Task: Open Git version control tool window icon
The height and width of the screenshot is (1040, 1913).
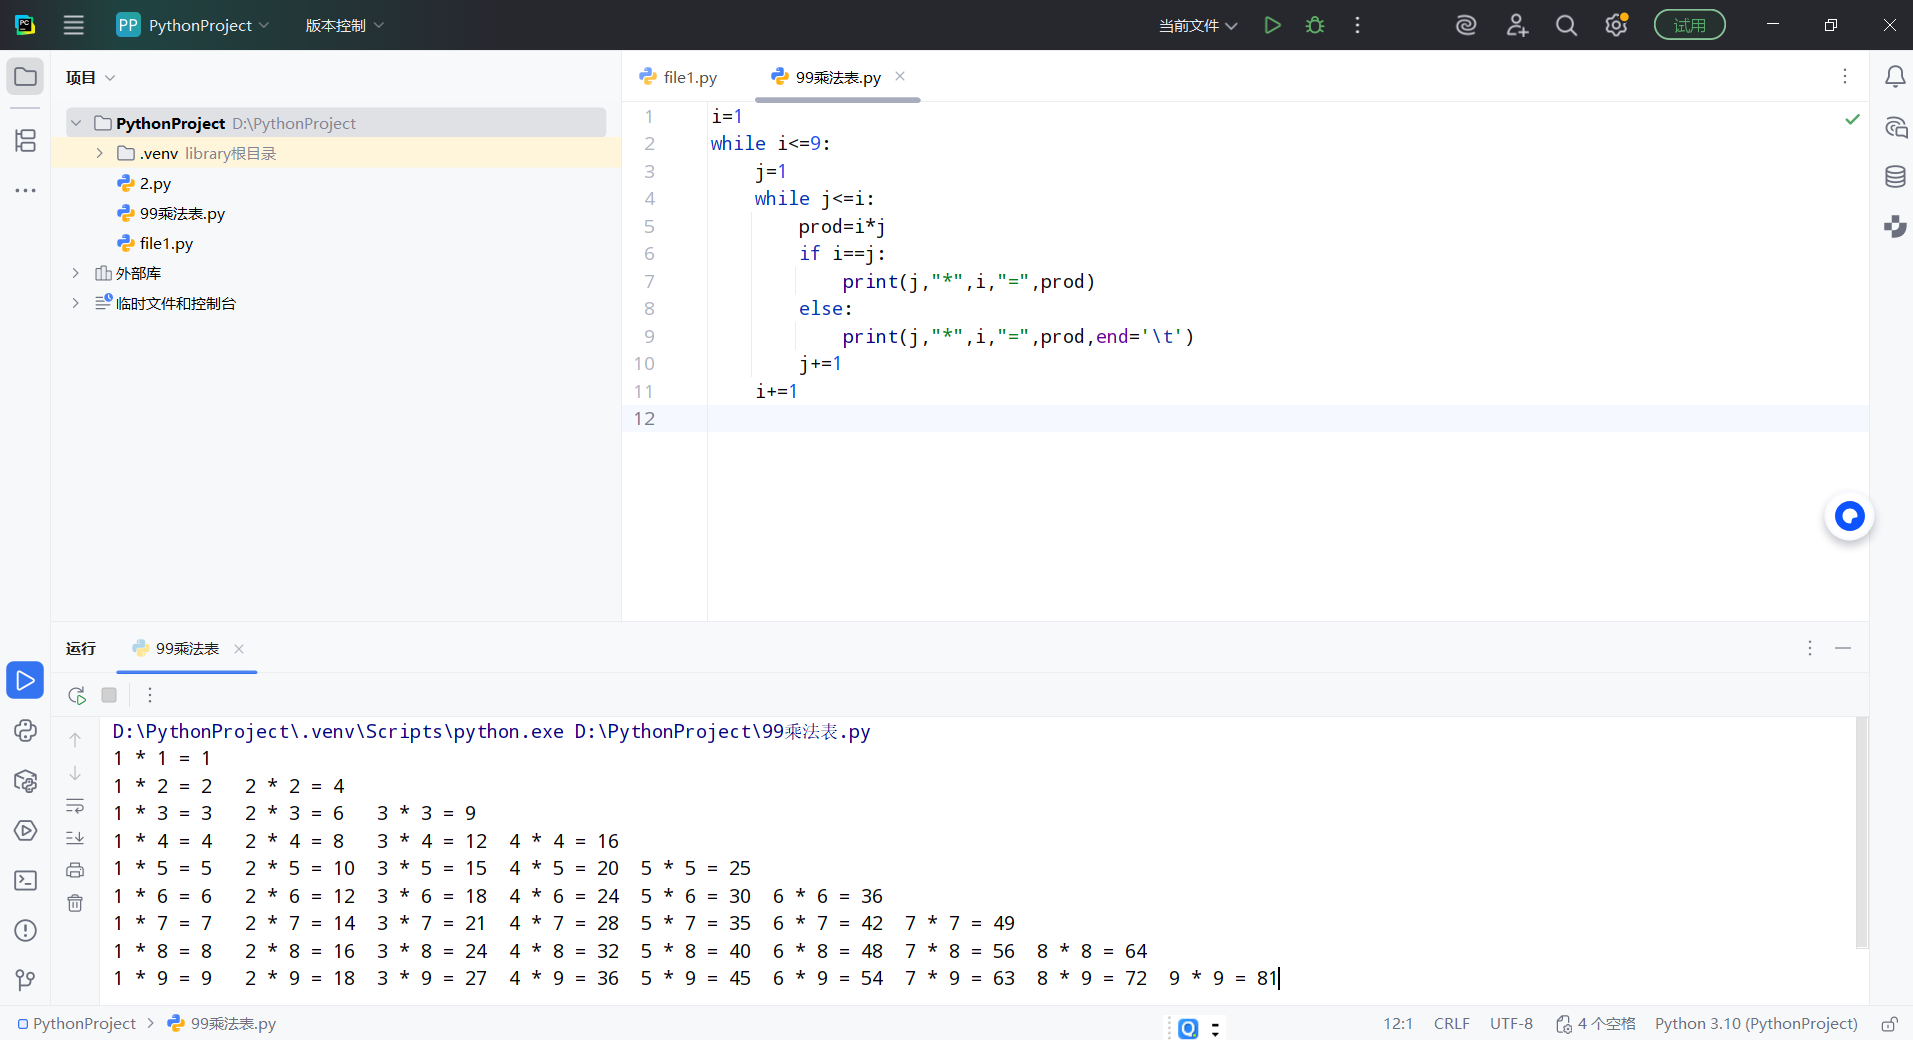Action: [x=26, y=980]
